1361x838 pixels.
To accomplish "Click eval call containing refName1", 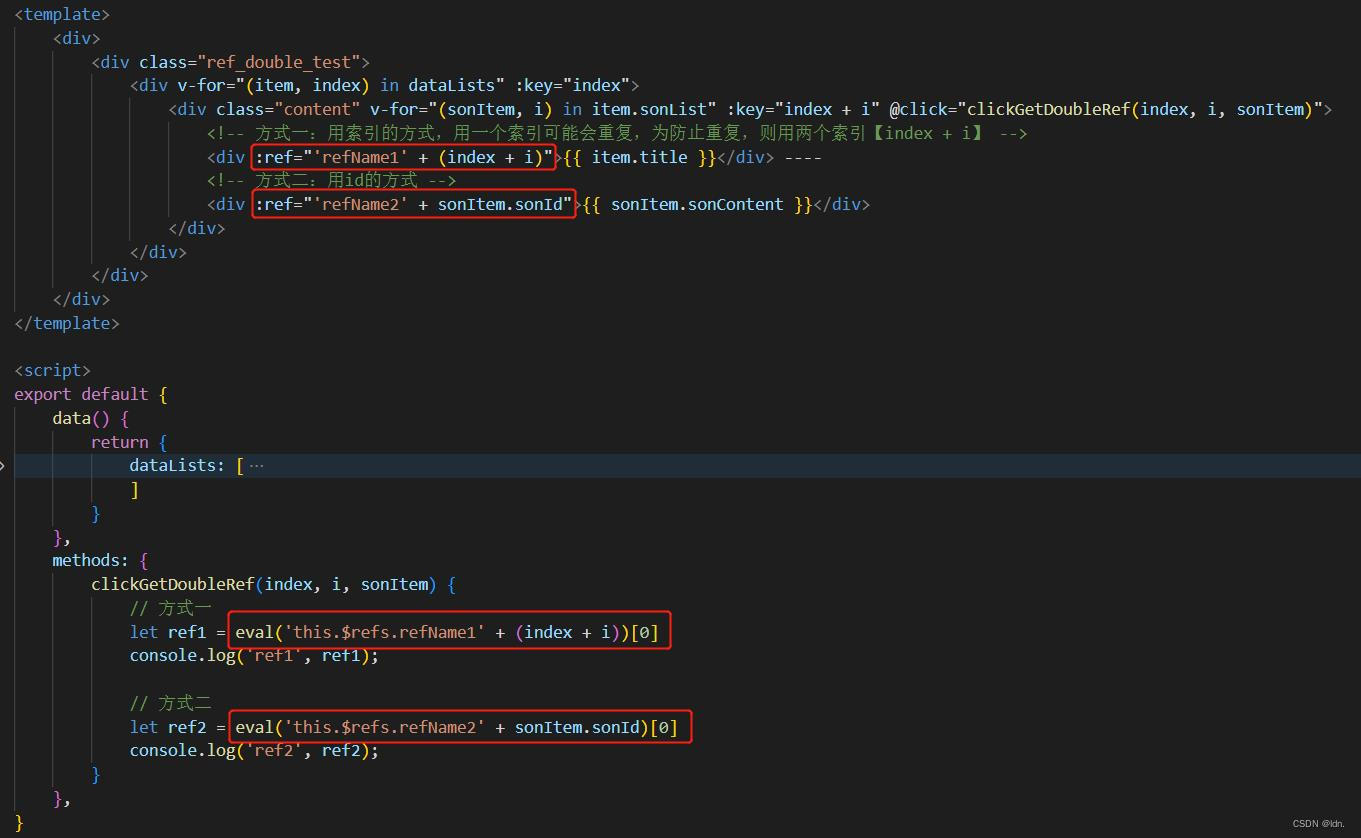I will click(447, 632).
